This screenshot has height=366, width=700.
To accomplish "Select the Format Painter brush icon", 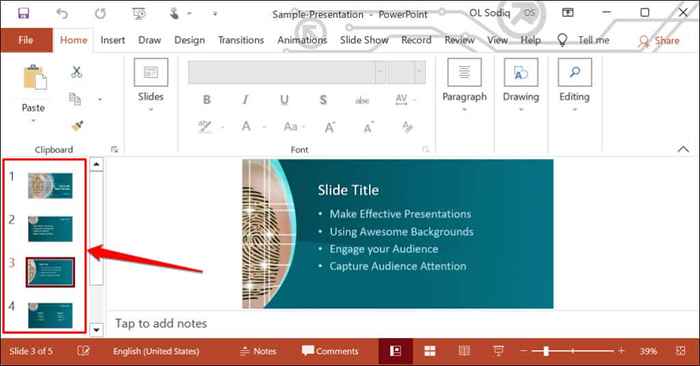I will 77,126.
